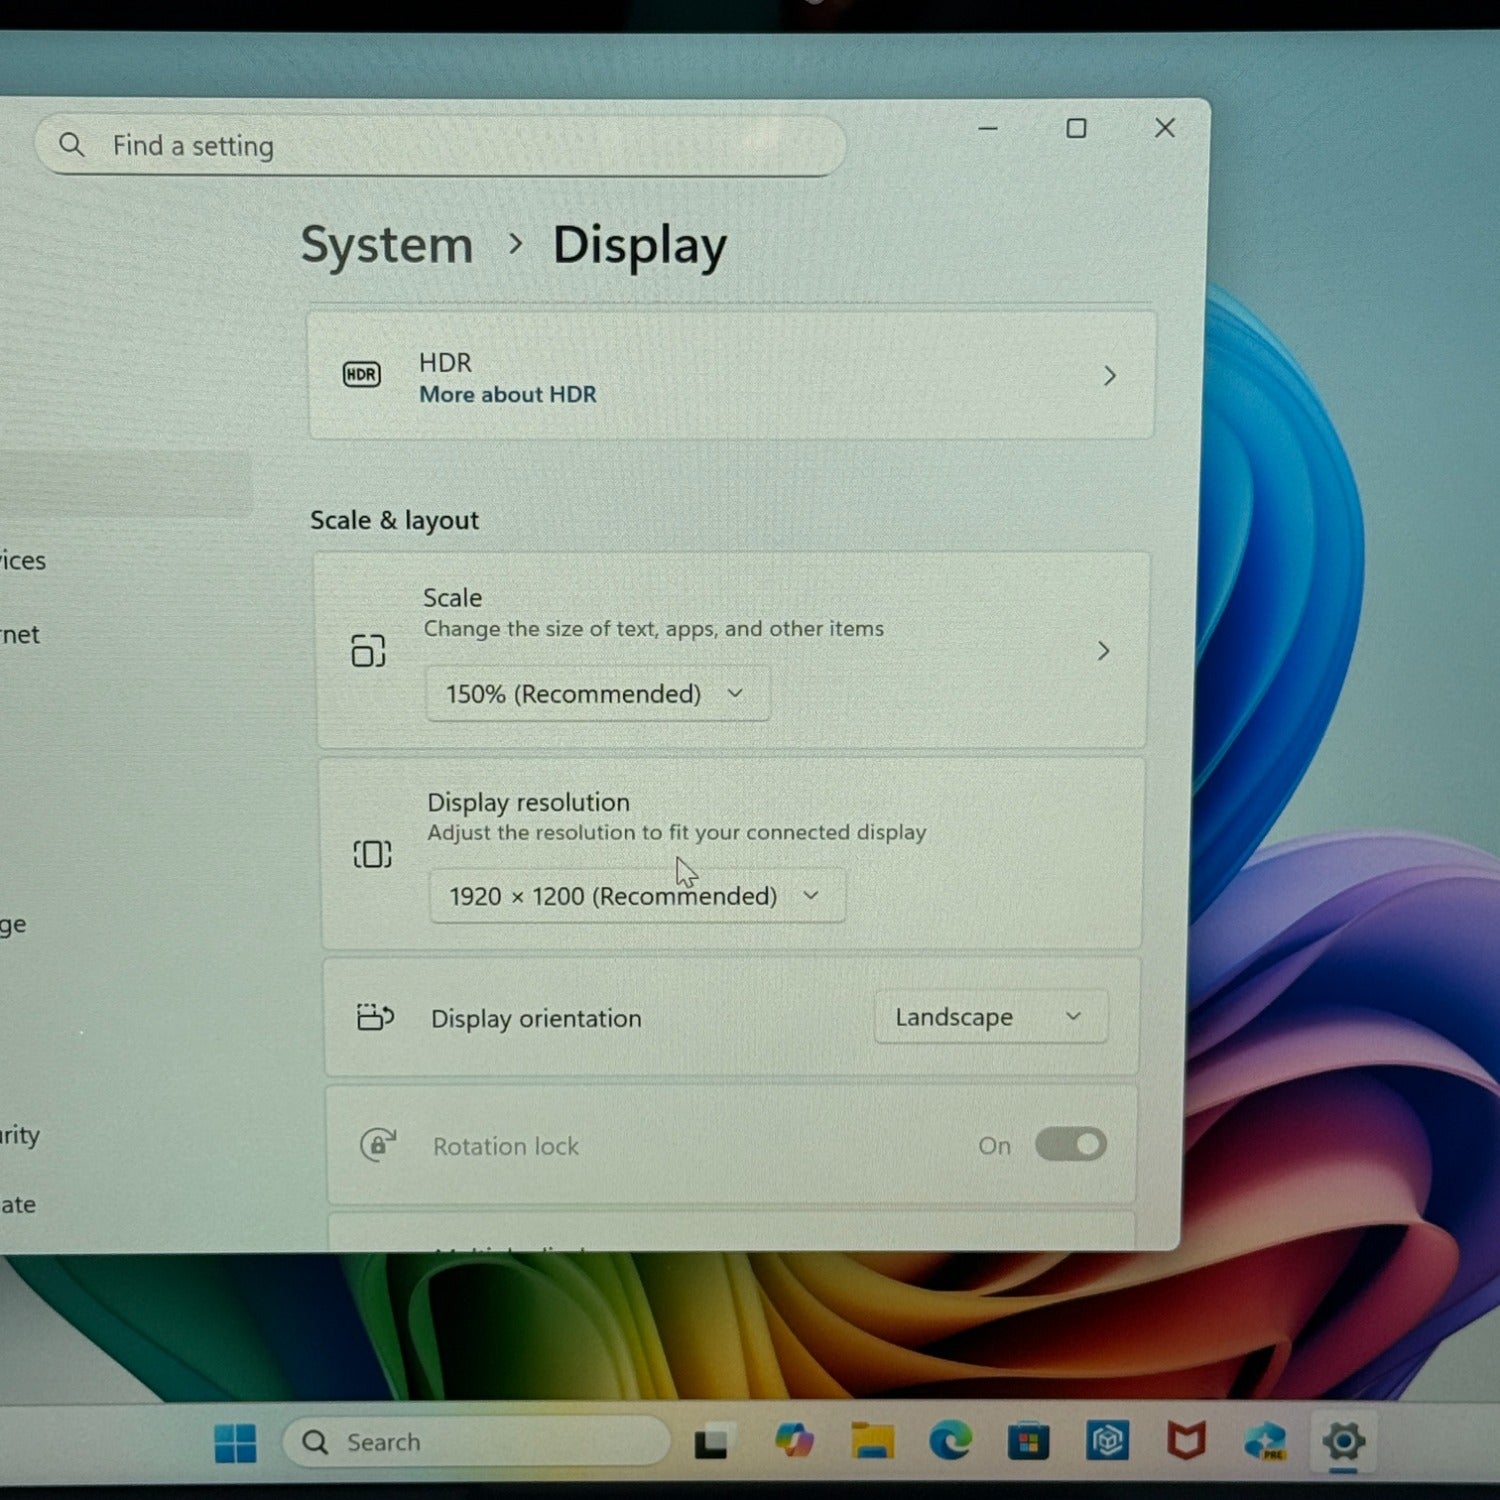
Task: Open Task View from the taskbar
Action: point(711,1442)
